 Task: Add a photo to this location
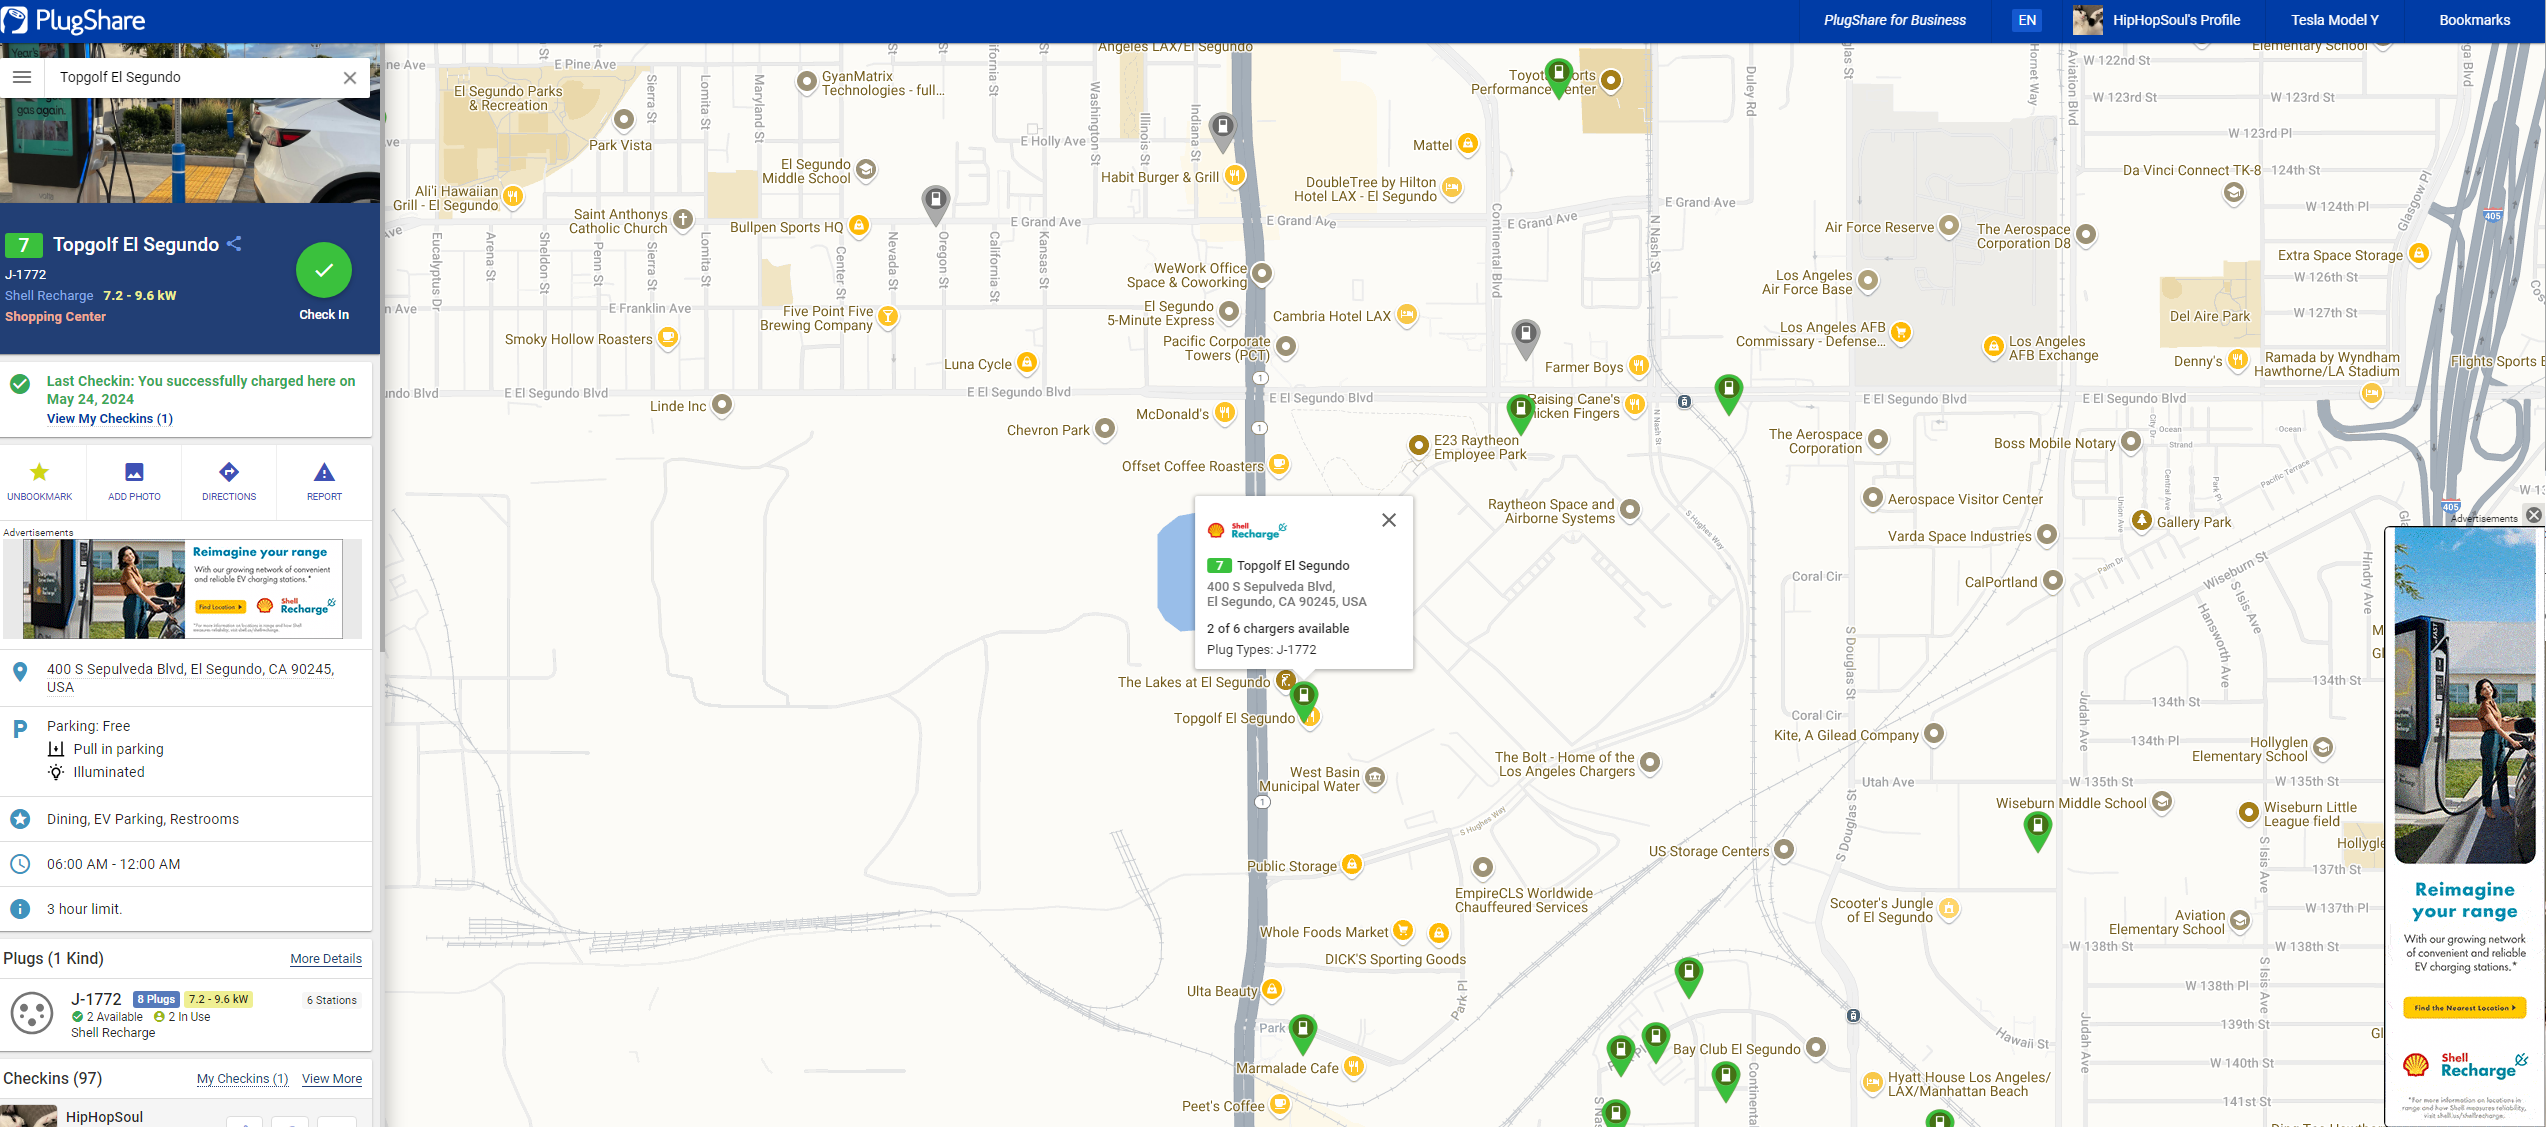[x=134, y=481]
